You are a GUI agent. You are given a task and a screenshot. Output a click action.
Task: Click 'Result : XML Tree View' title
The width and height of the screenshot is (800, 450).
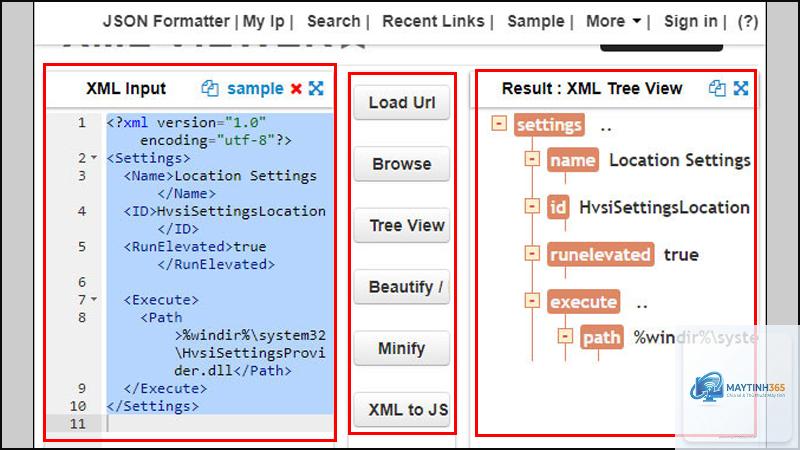click(592, 88)
